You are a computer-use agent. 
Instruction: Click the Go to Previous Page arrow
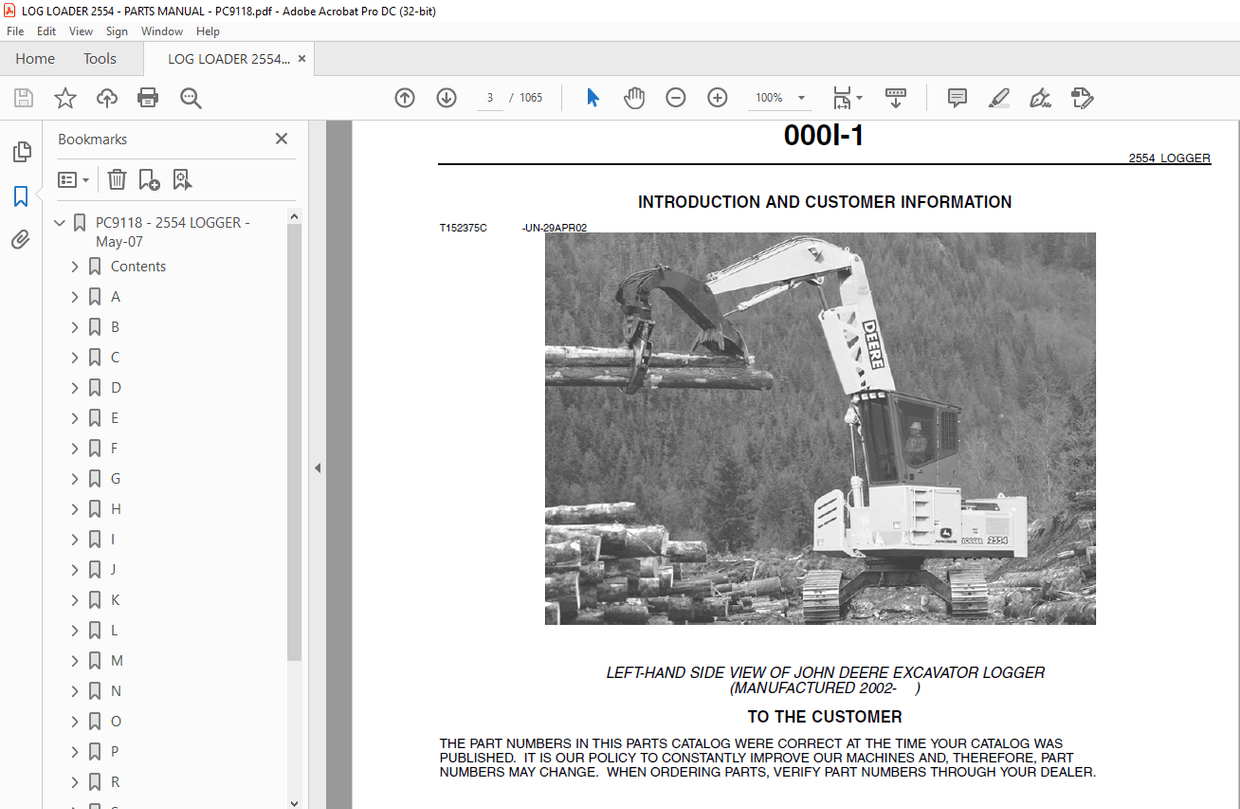click(405, 97)
